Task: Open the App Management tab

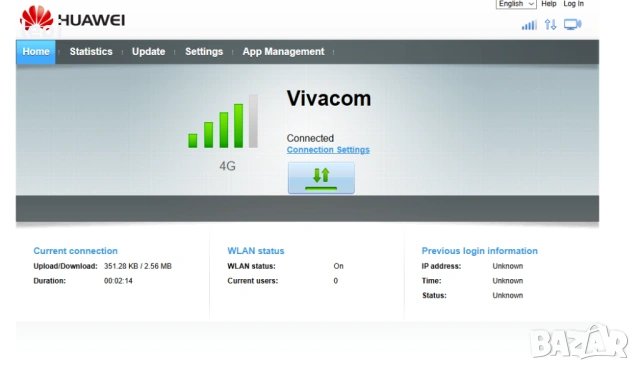Action: 283,52
